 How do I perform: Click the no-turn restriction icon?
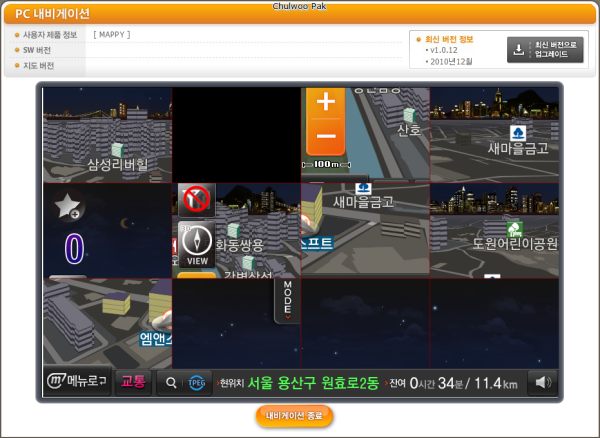(x=197, y=201)
